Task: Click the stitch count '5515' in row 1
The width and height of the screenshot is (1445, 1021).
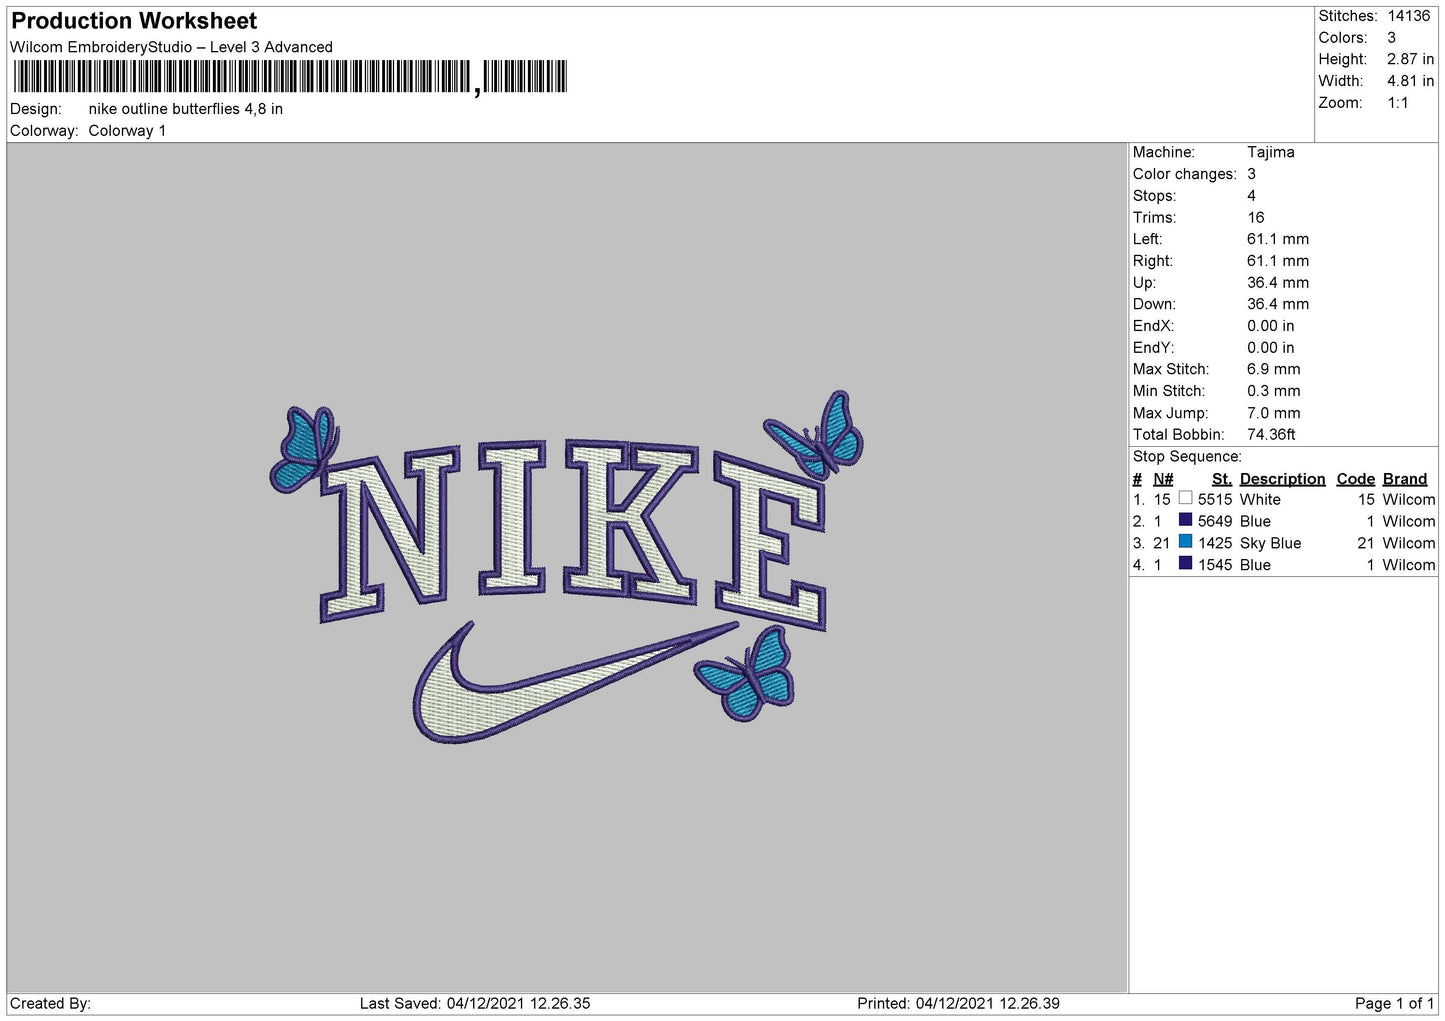Action: point(1215,499)
